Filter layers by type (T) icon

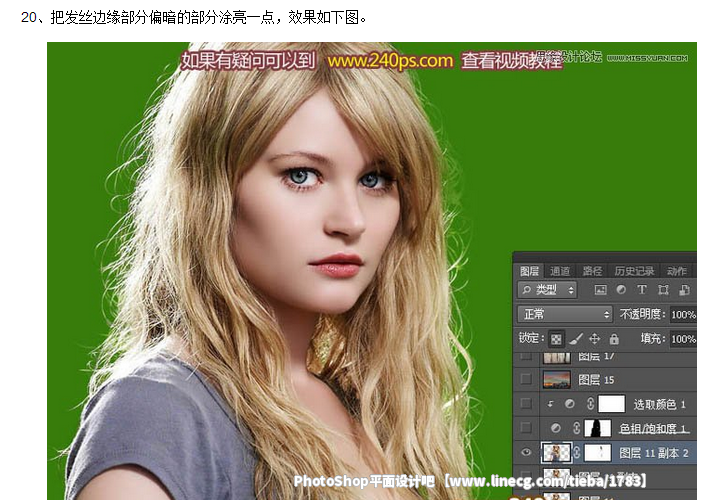642,290
